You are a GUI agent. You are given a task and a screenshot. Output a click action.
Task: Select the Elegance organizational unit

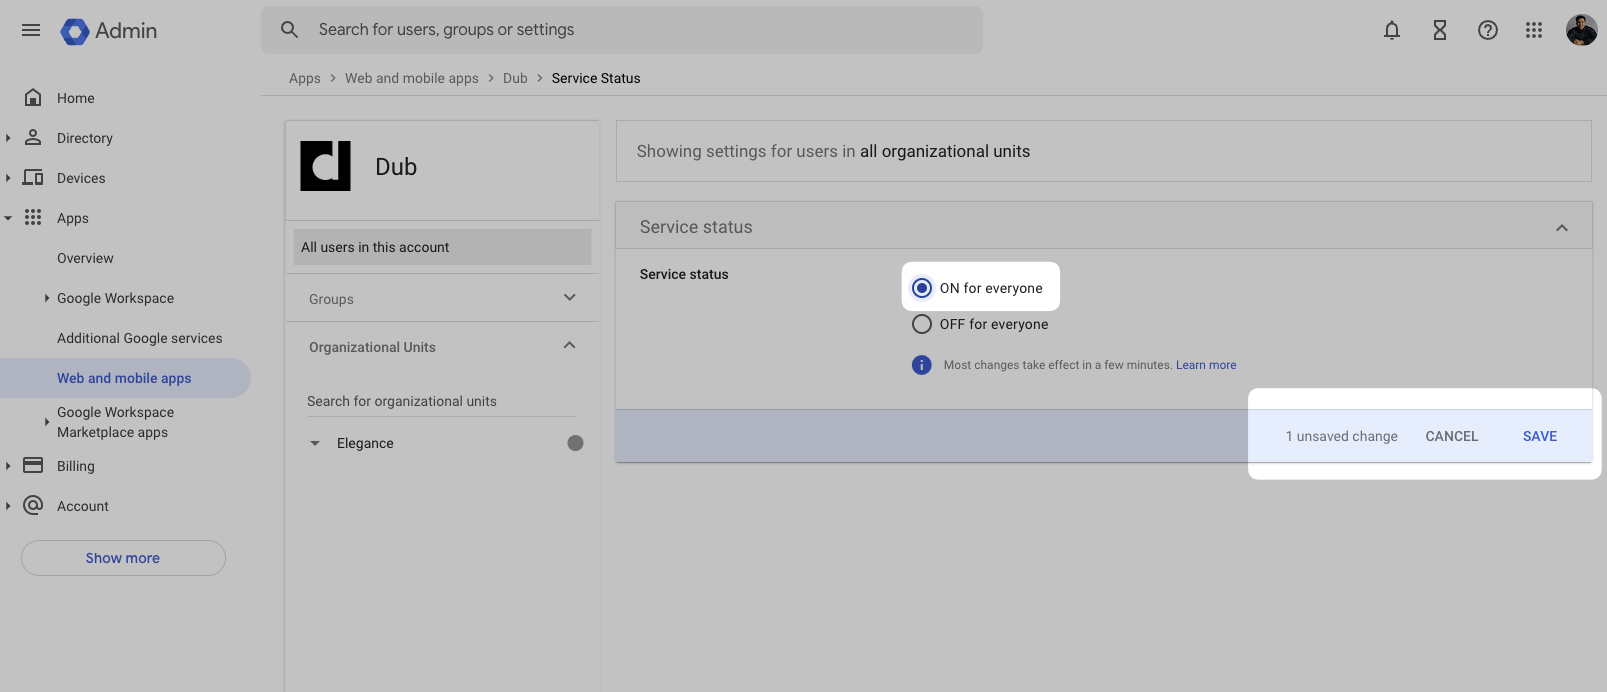(365, 443)
